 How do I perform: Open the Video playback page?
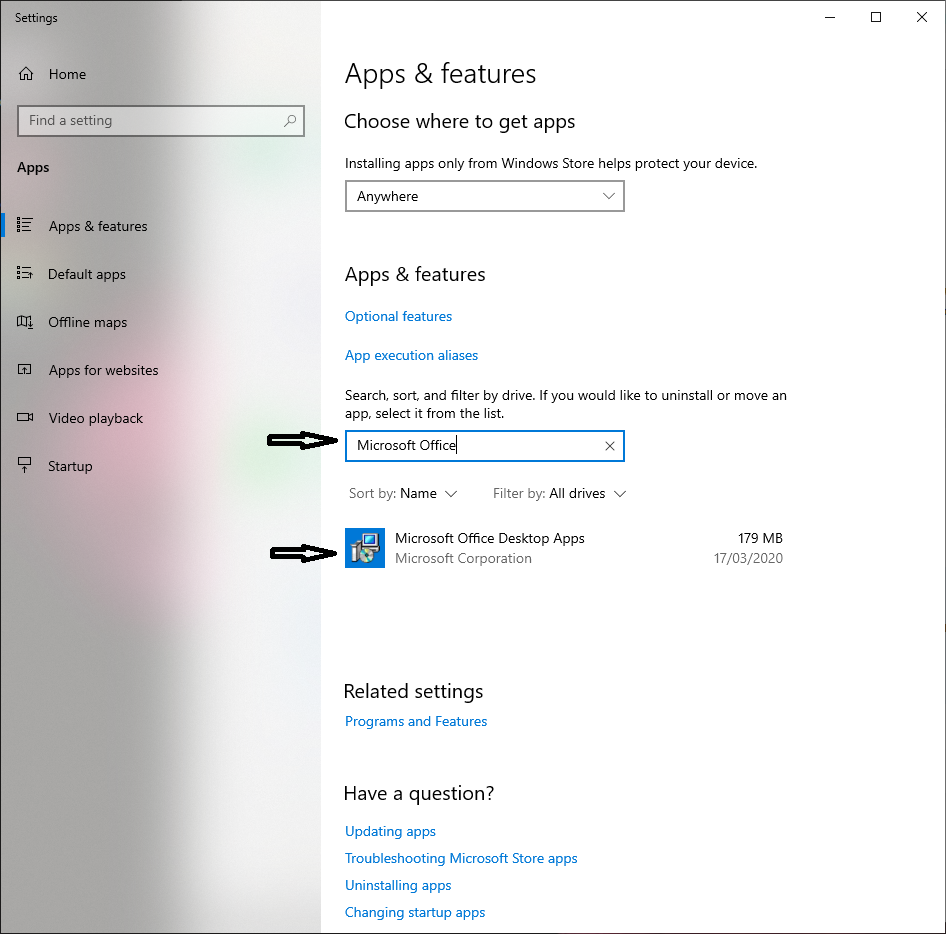(95, 418)
